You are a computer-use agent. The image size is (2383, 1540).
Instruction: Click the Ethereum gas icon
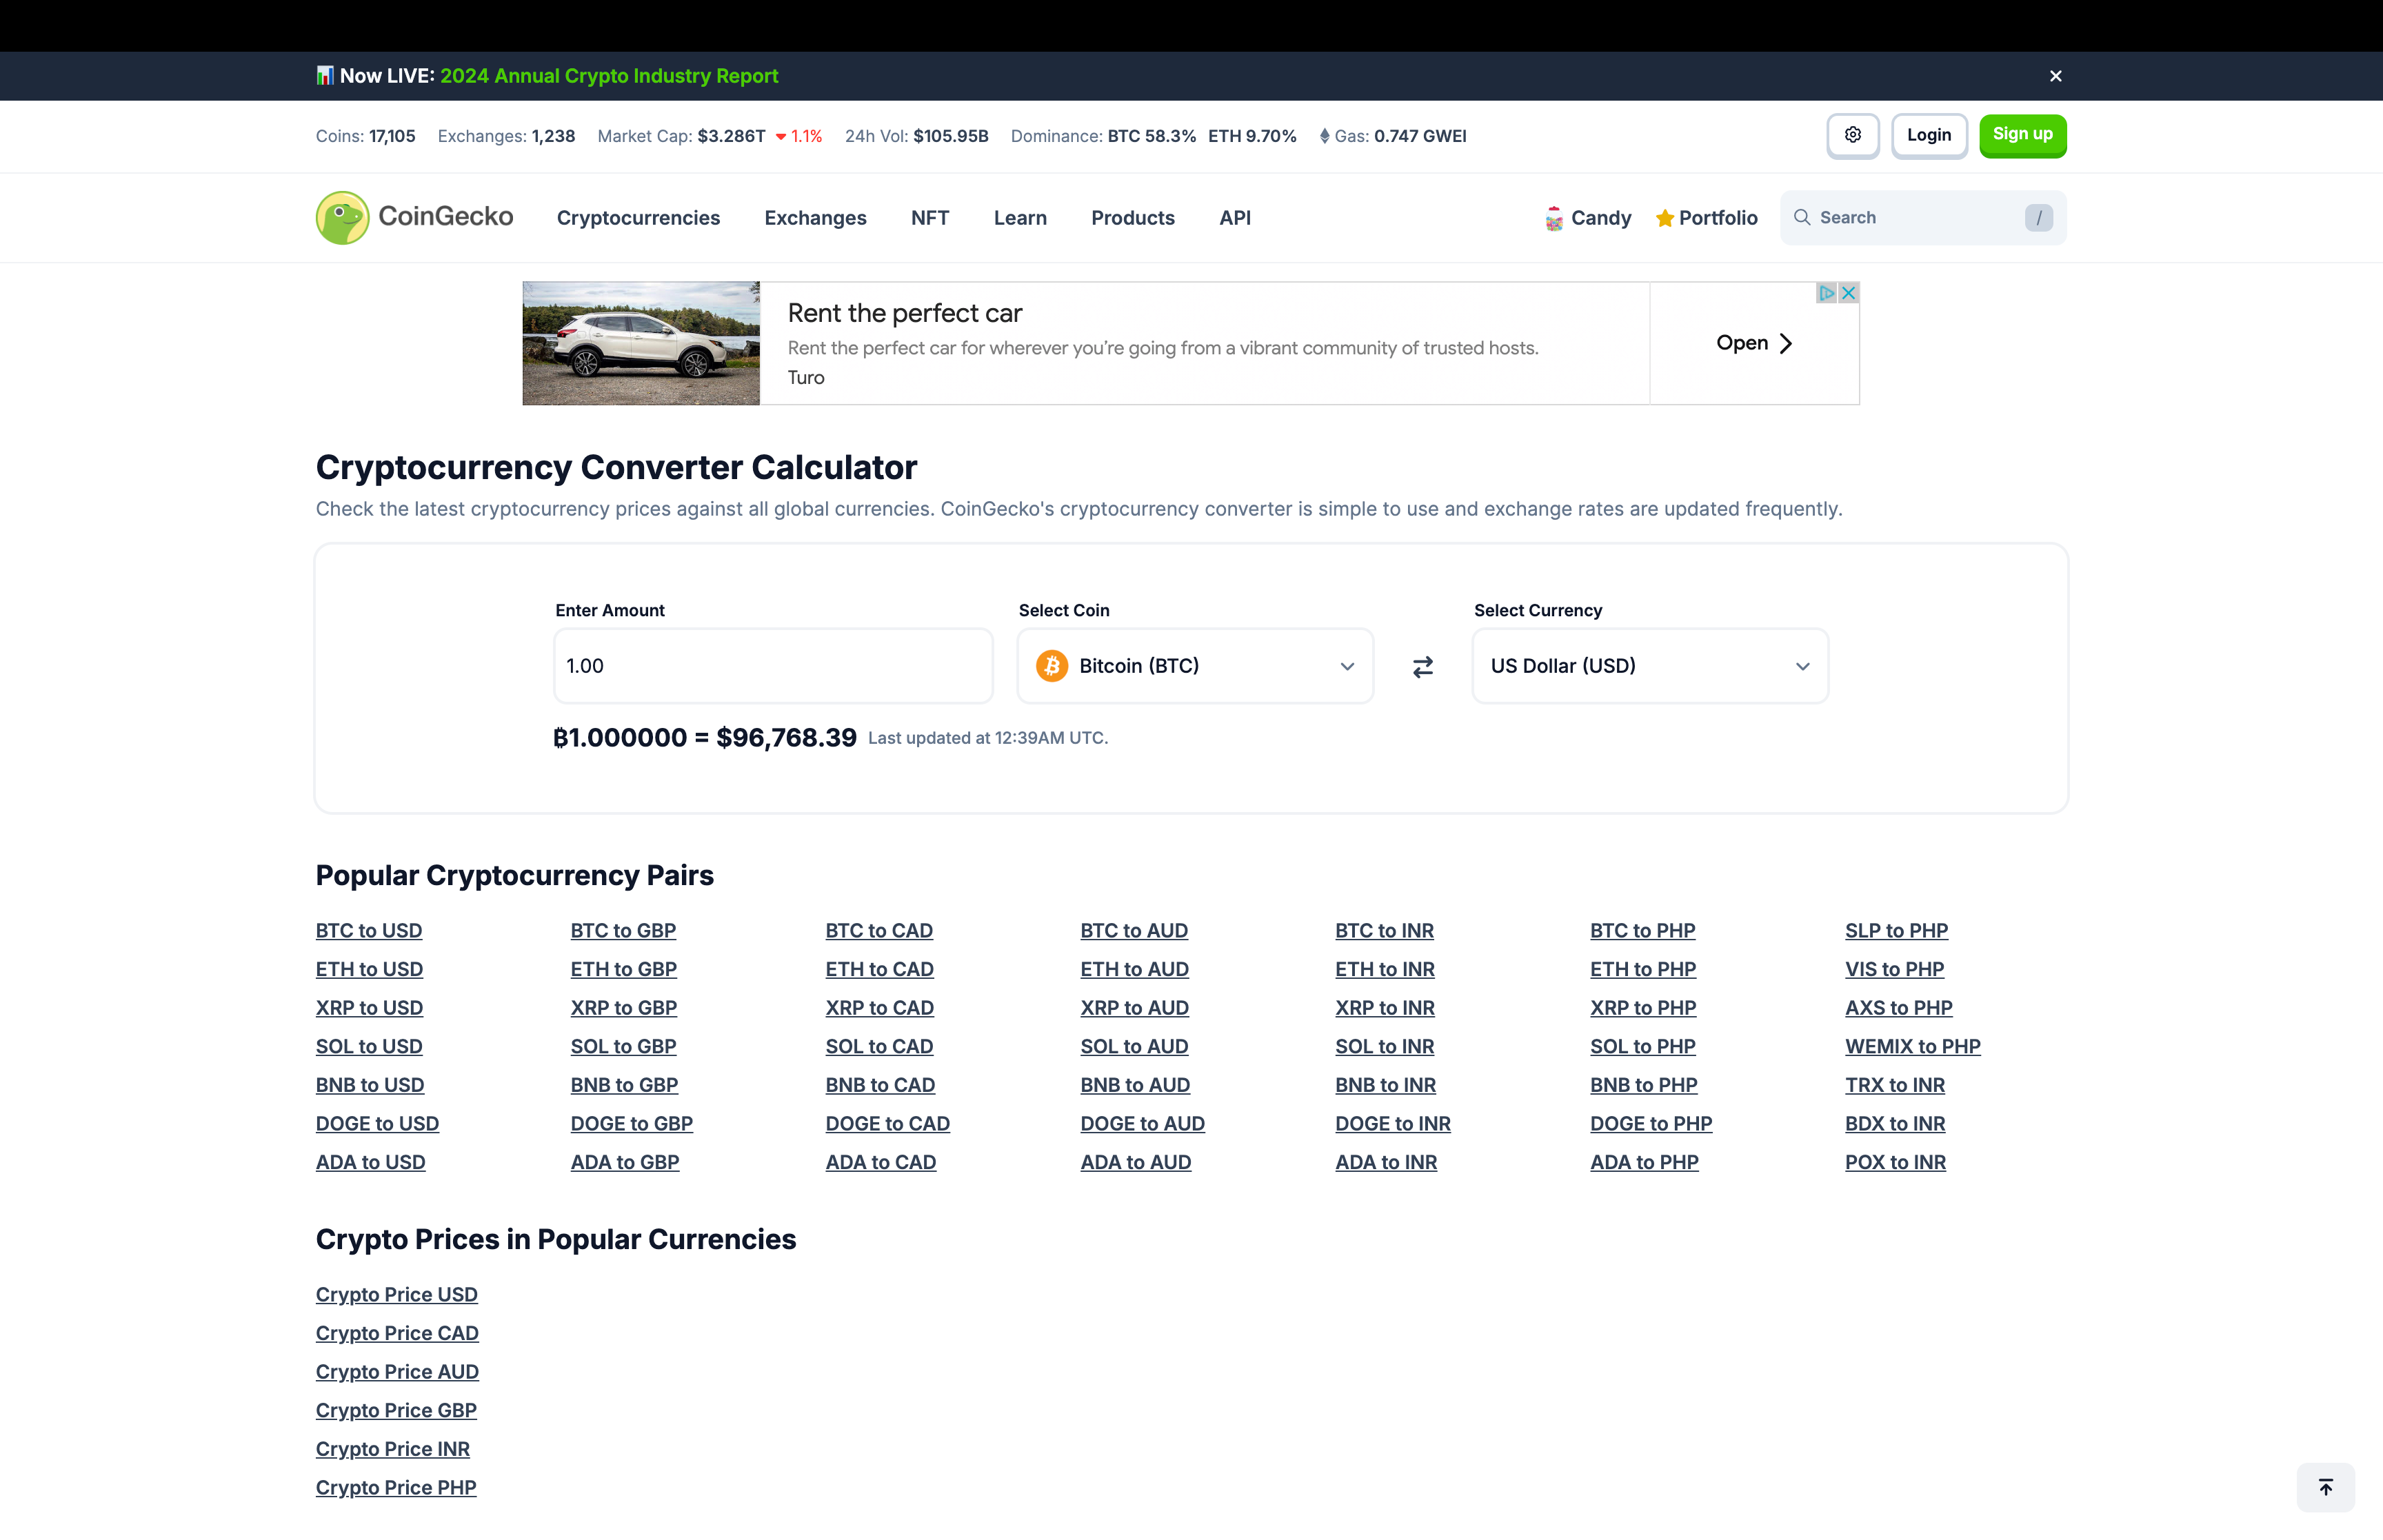coord(1324,136)
